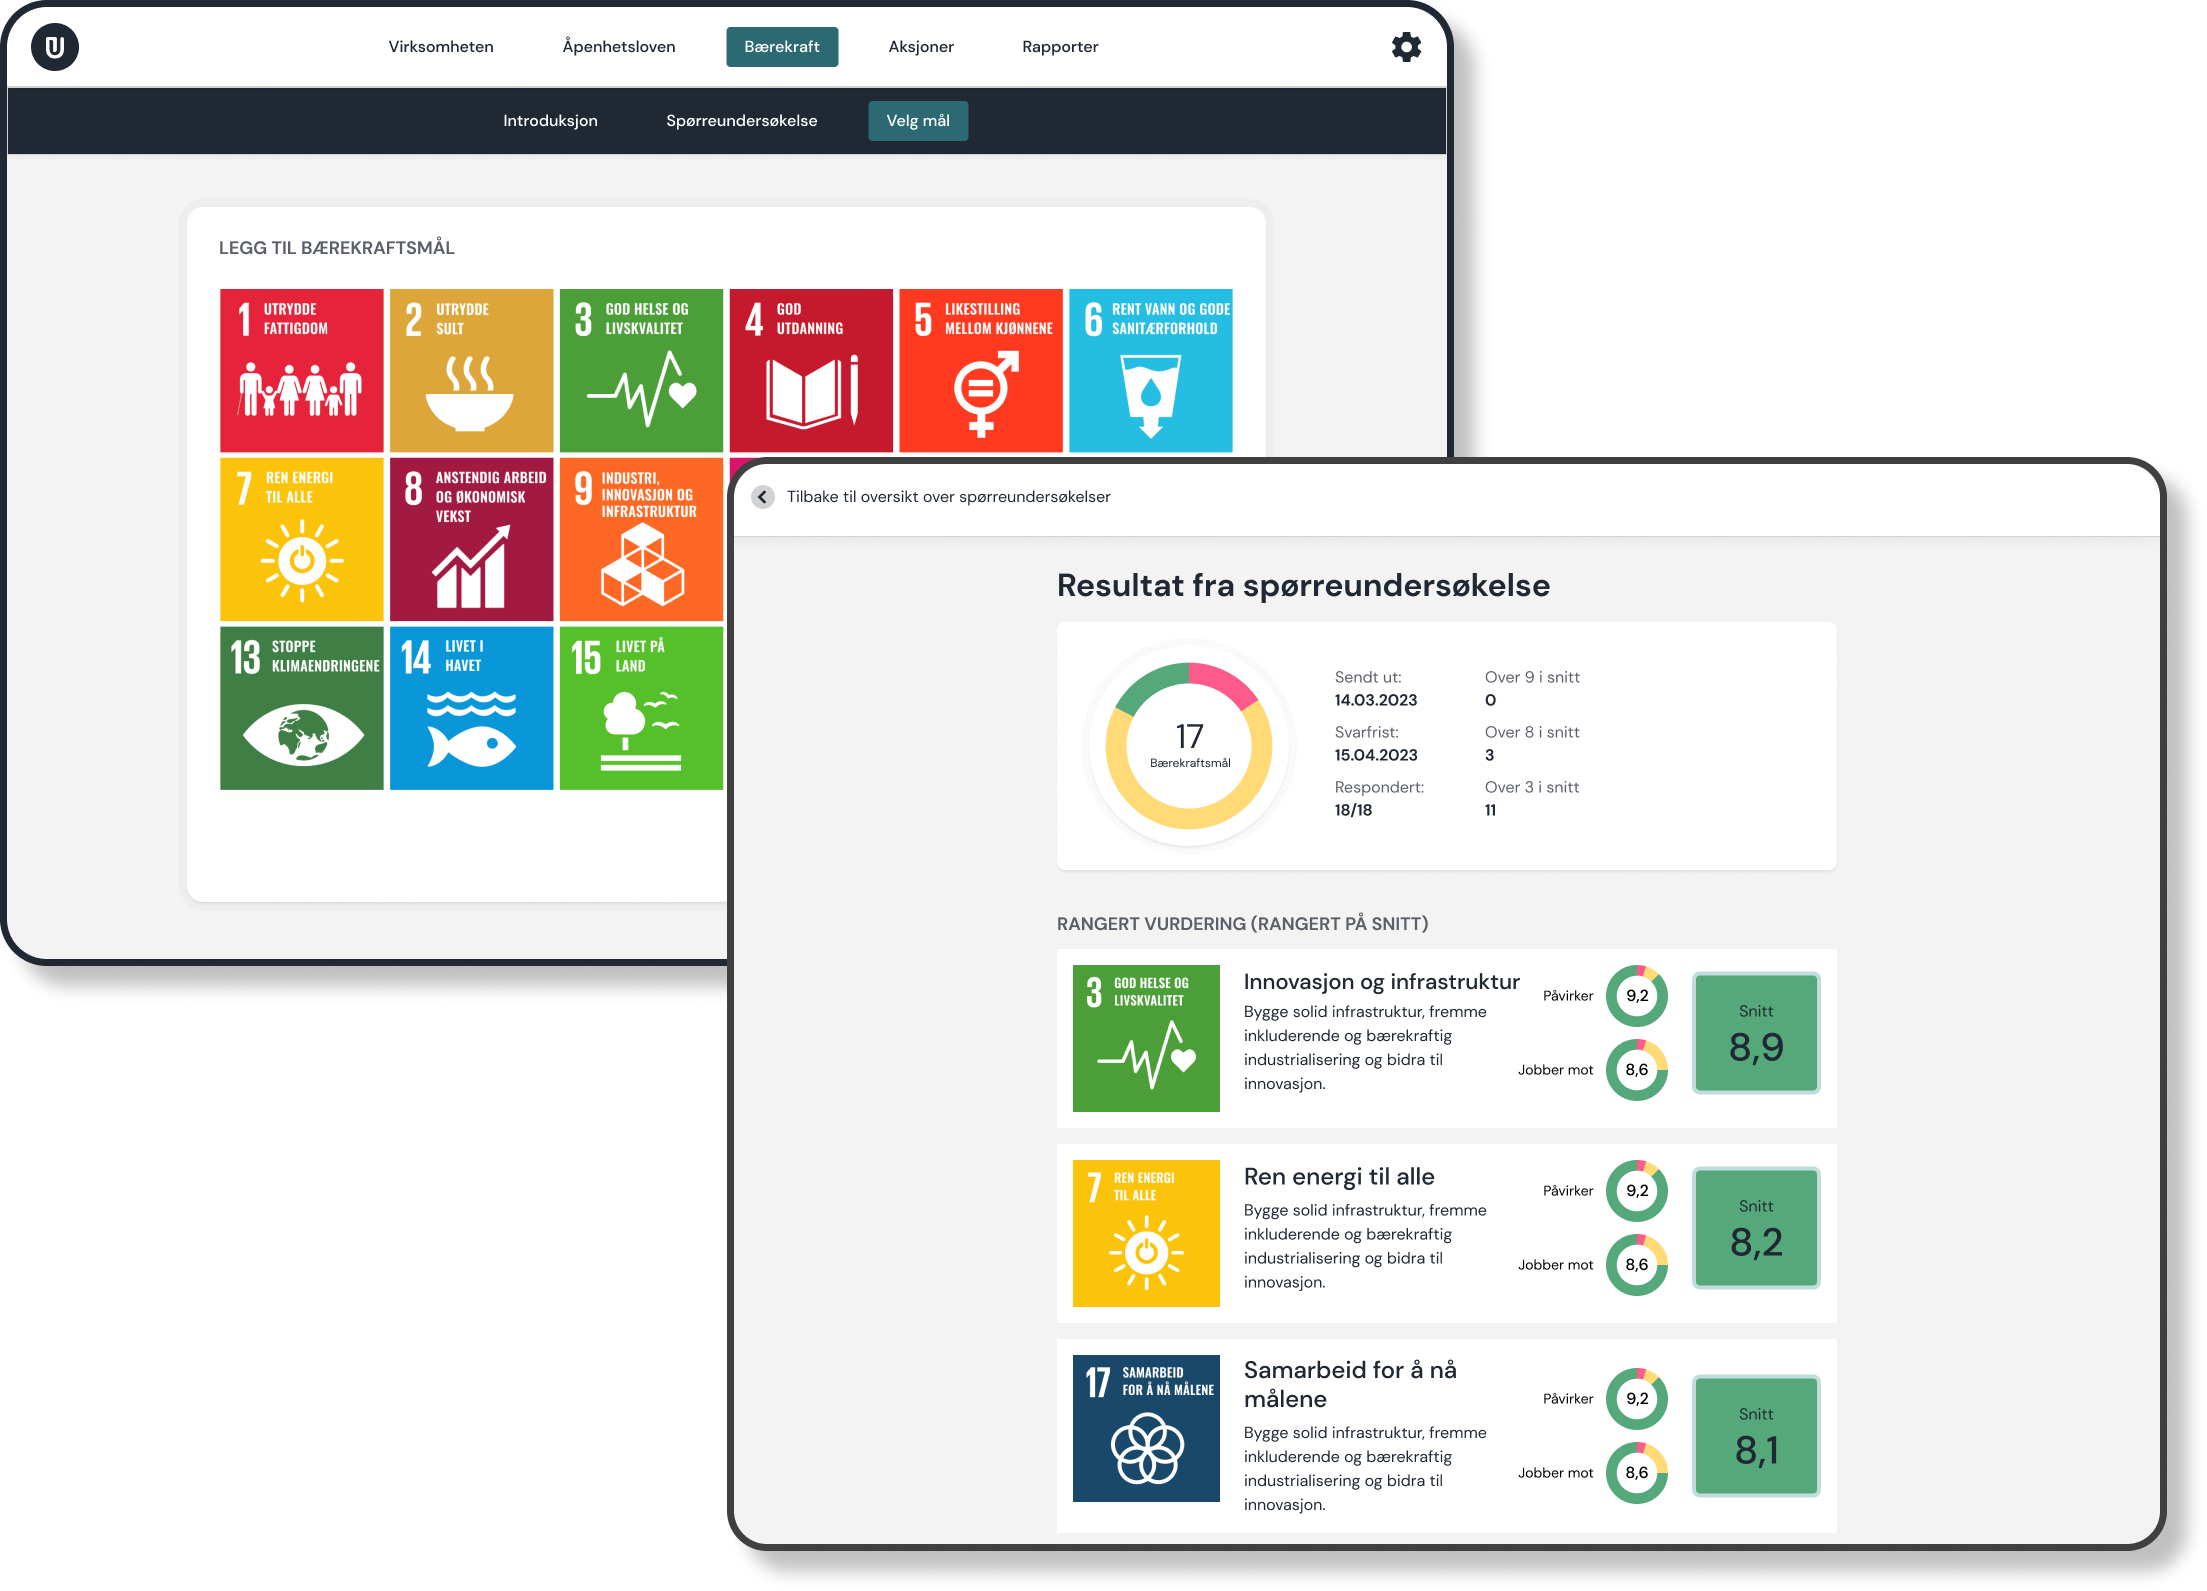Click the Snitt 8,1 score box

pos(1756,1436)
